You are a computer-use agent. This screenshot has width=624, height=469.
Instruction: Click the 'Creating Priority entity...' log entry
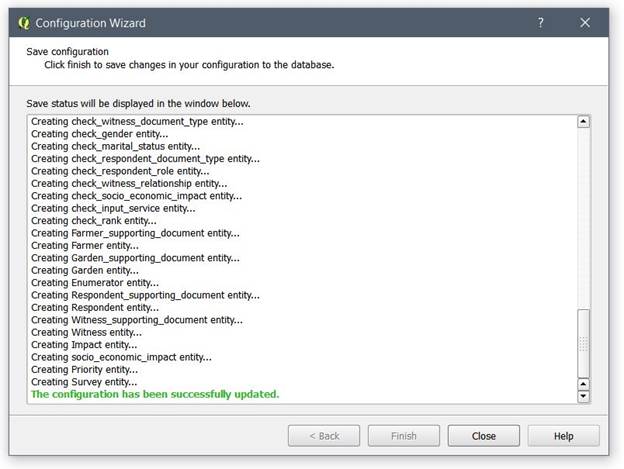click(x=84, y=370)
